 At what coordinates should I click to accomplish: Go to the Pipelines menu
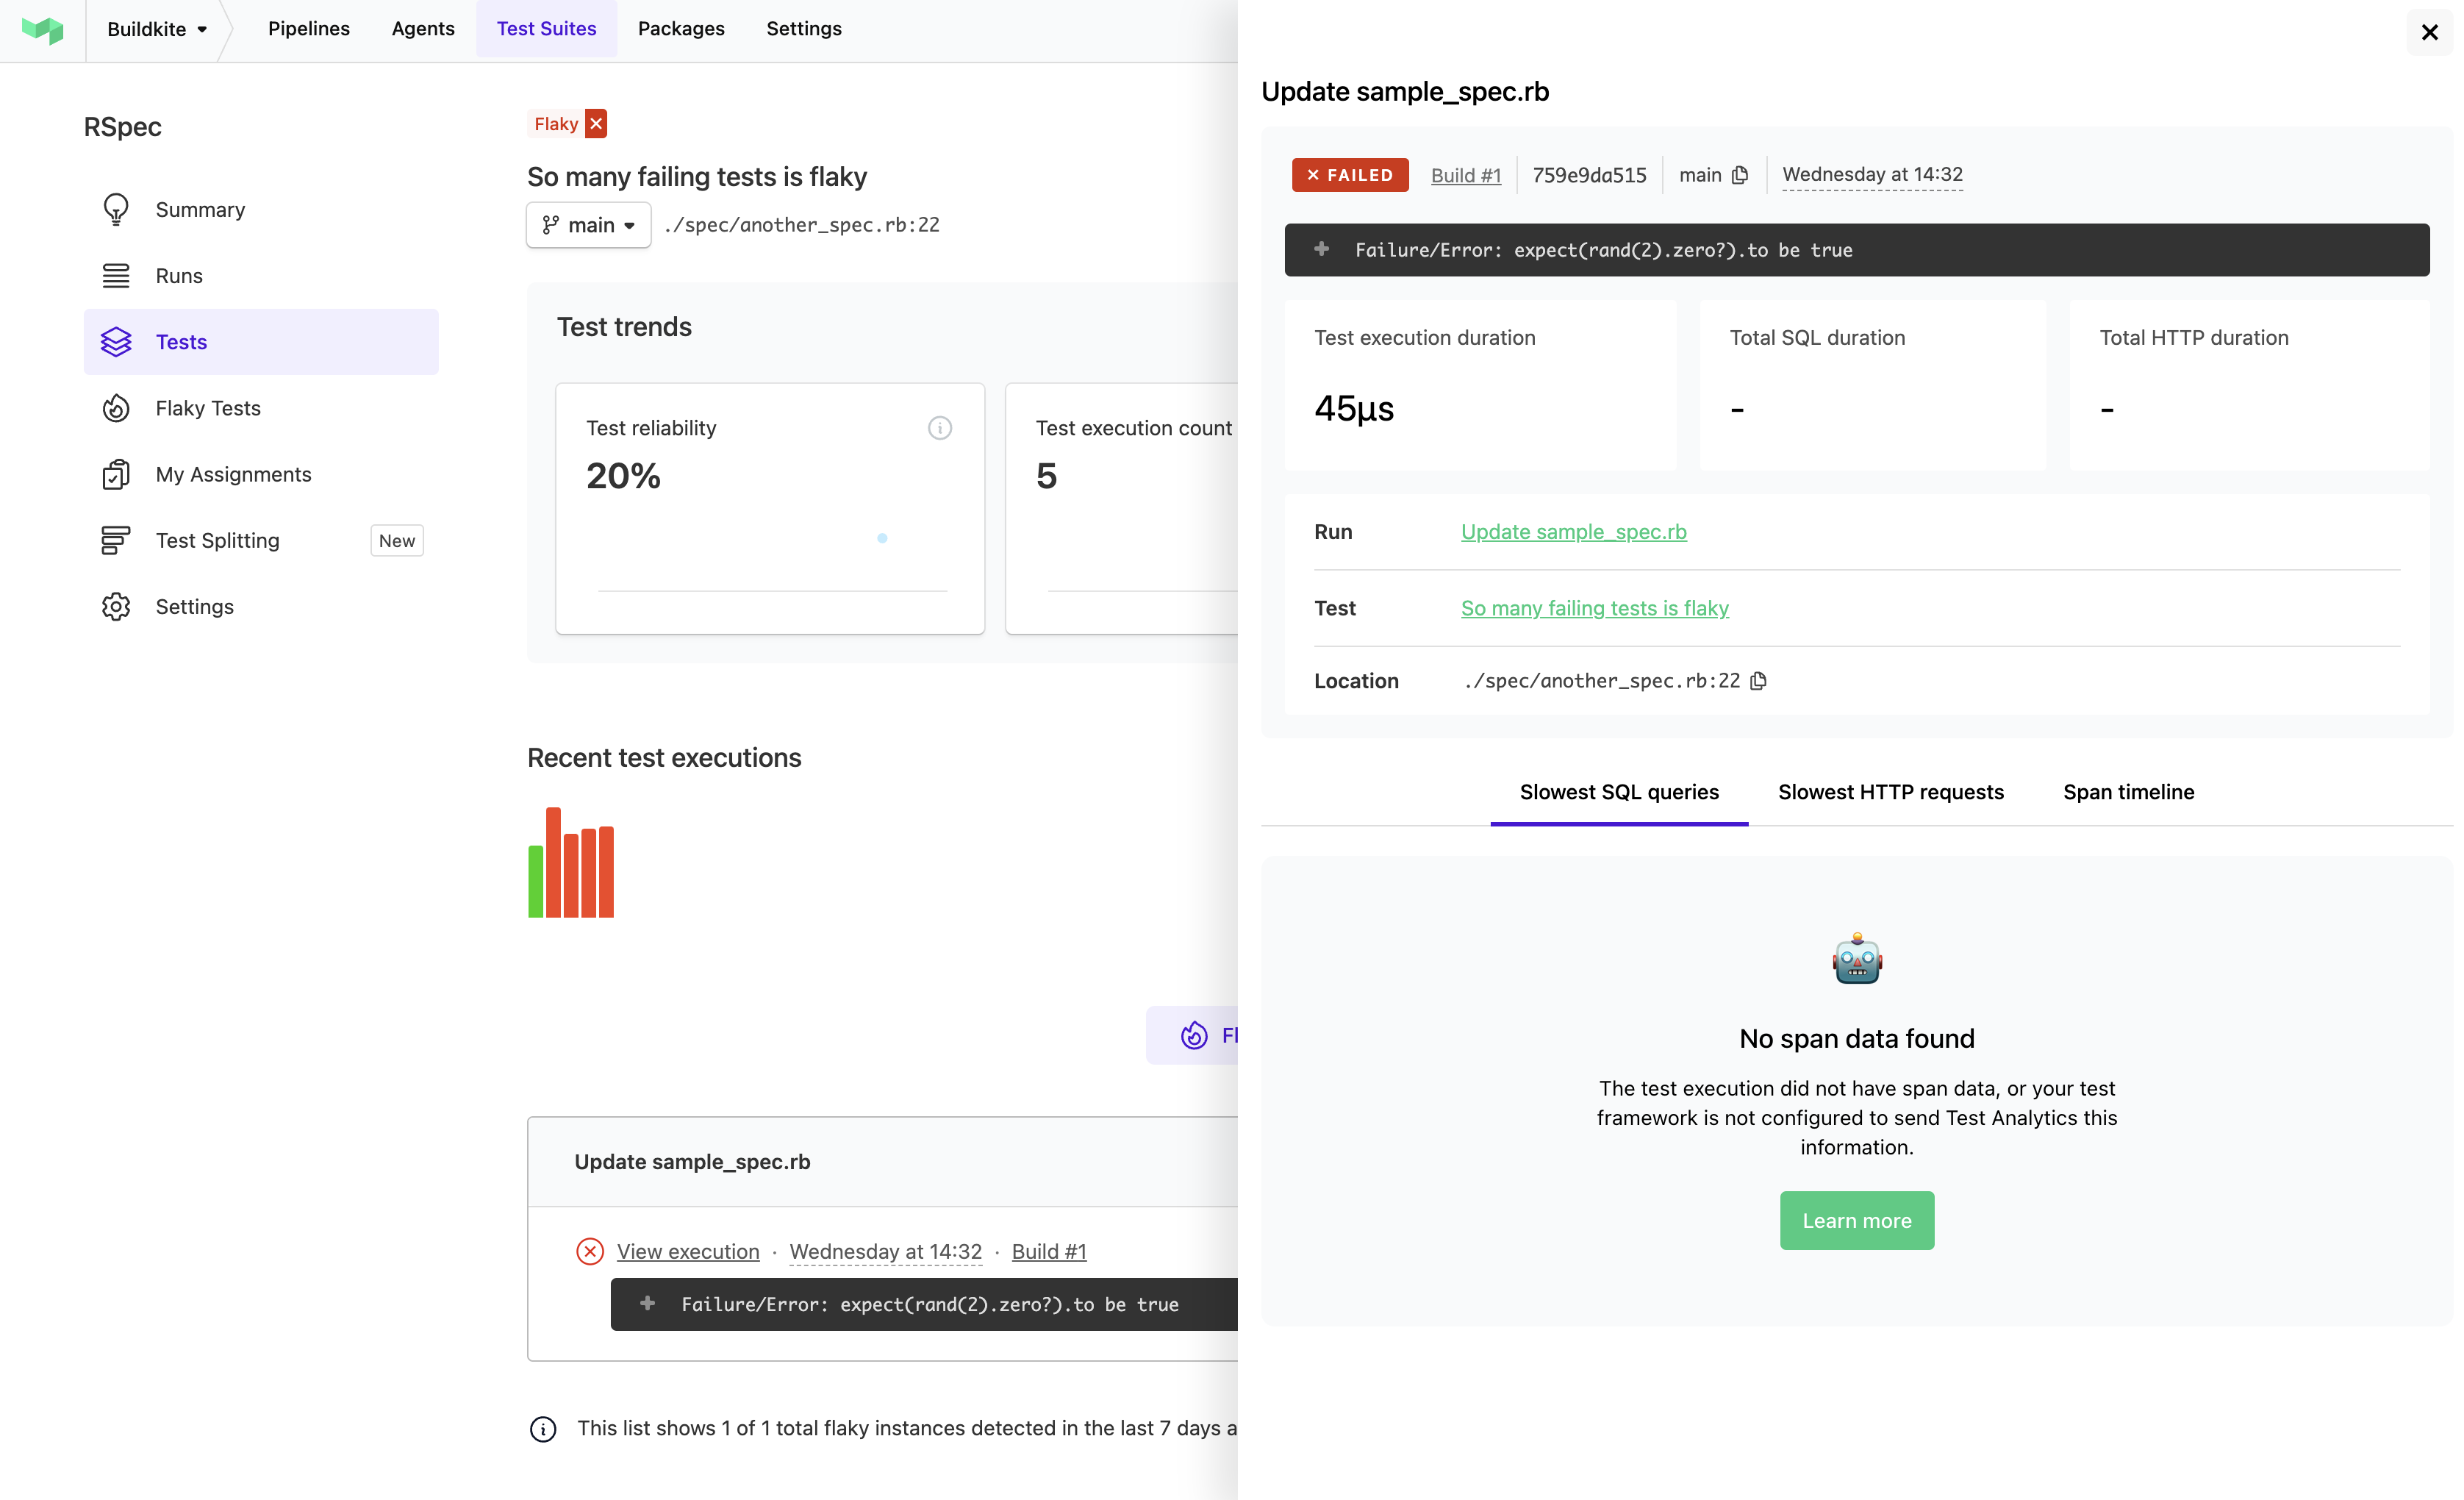point(308,29)
